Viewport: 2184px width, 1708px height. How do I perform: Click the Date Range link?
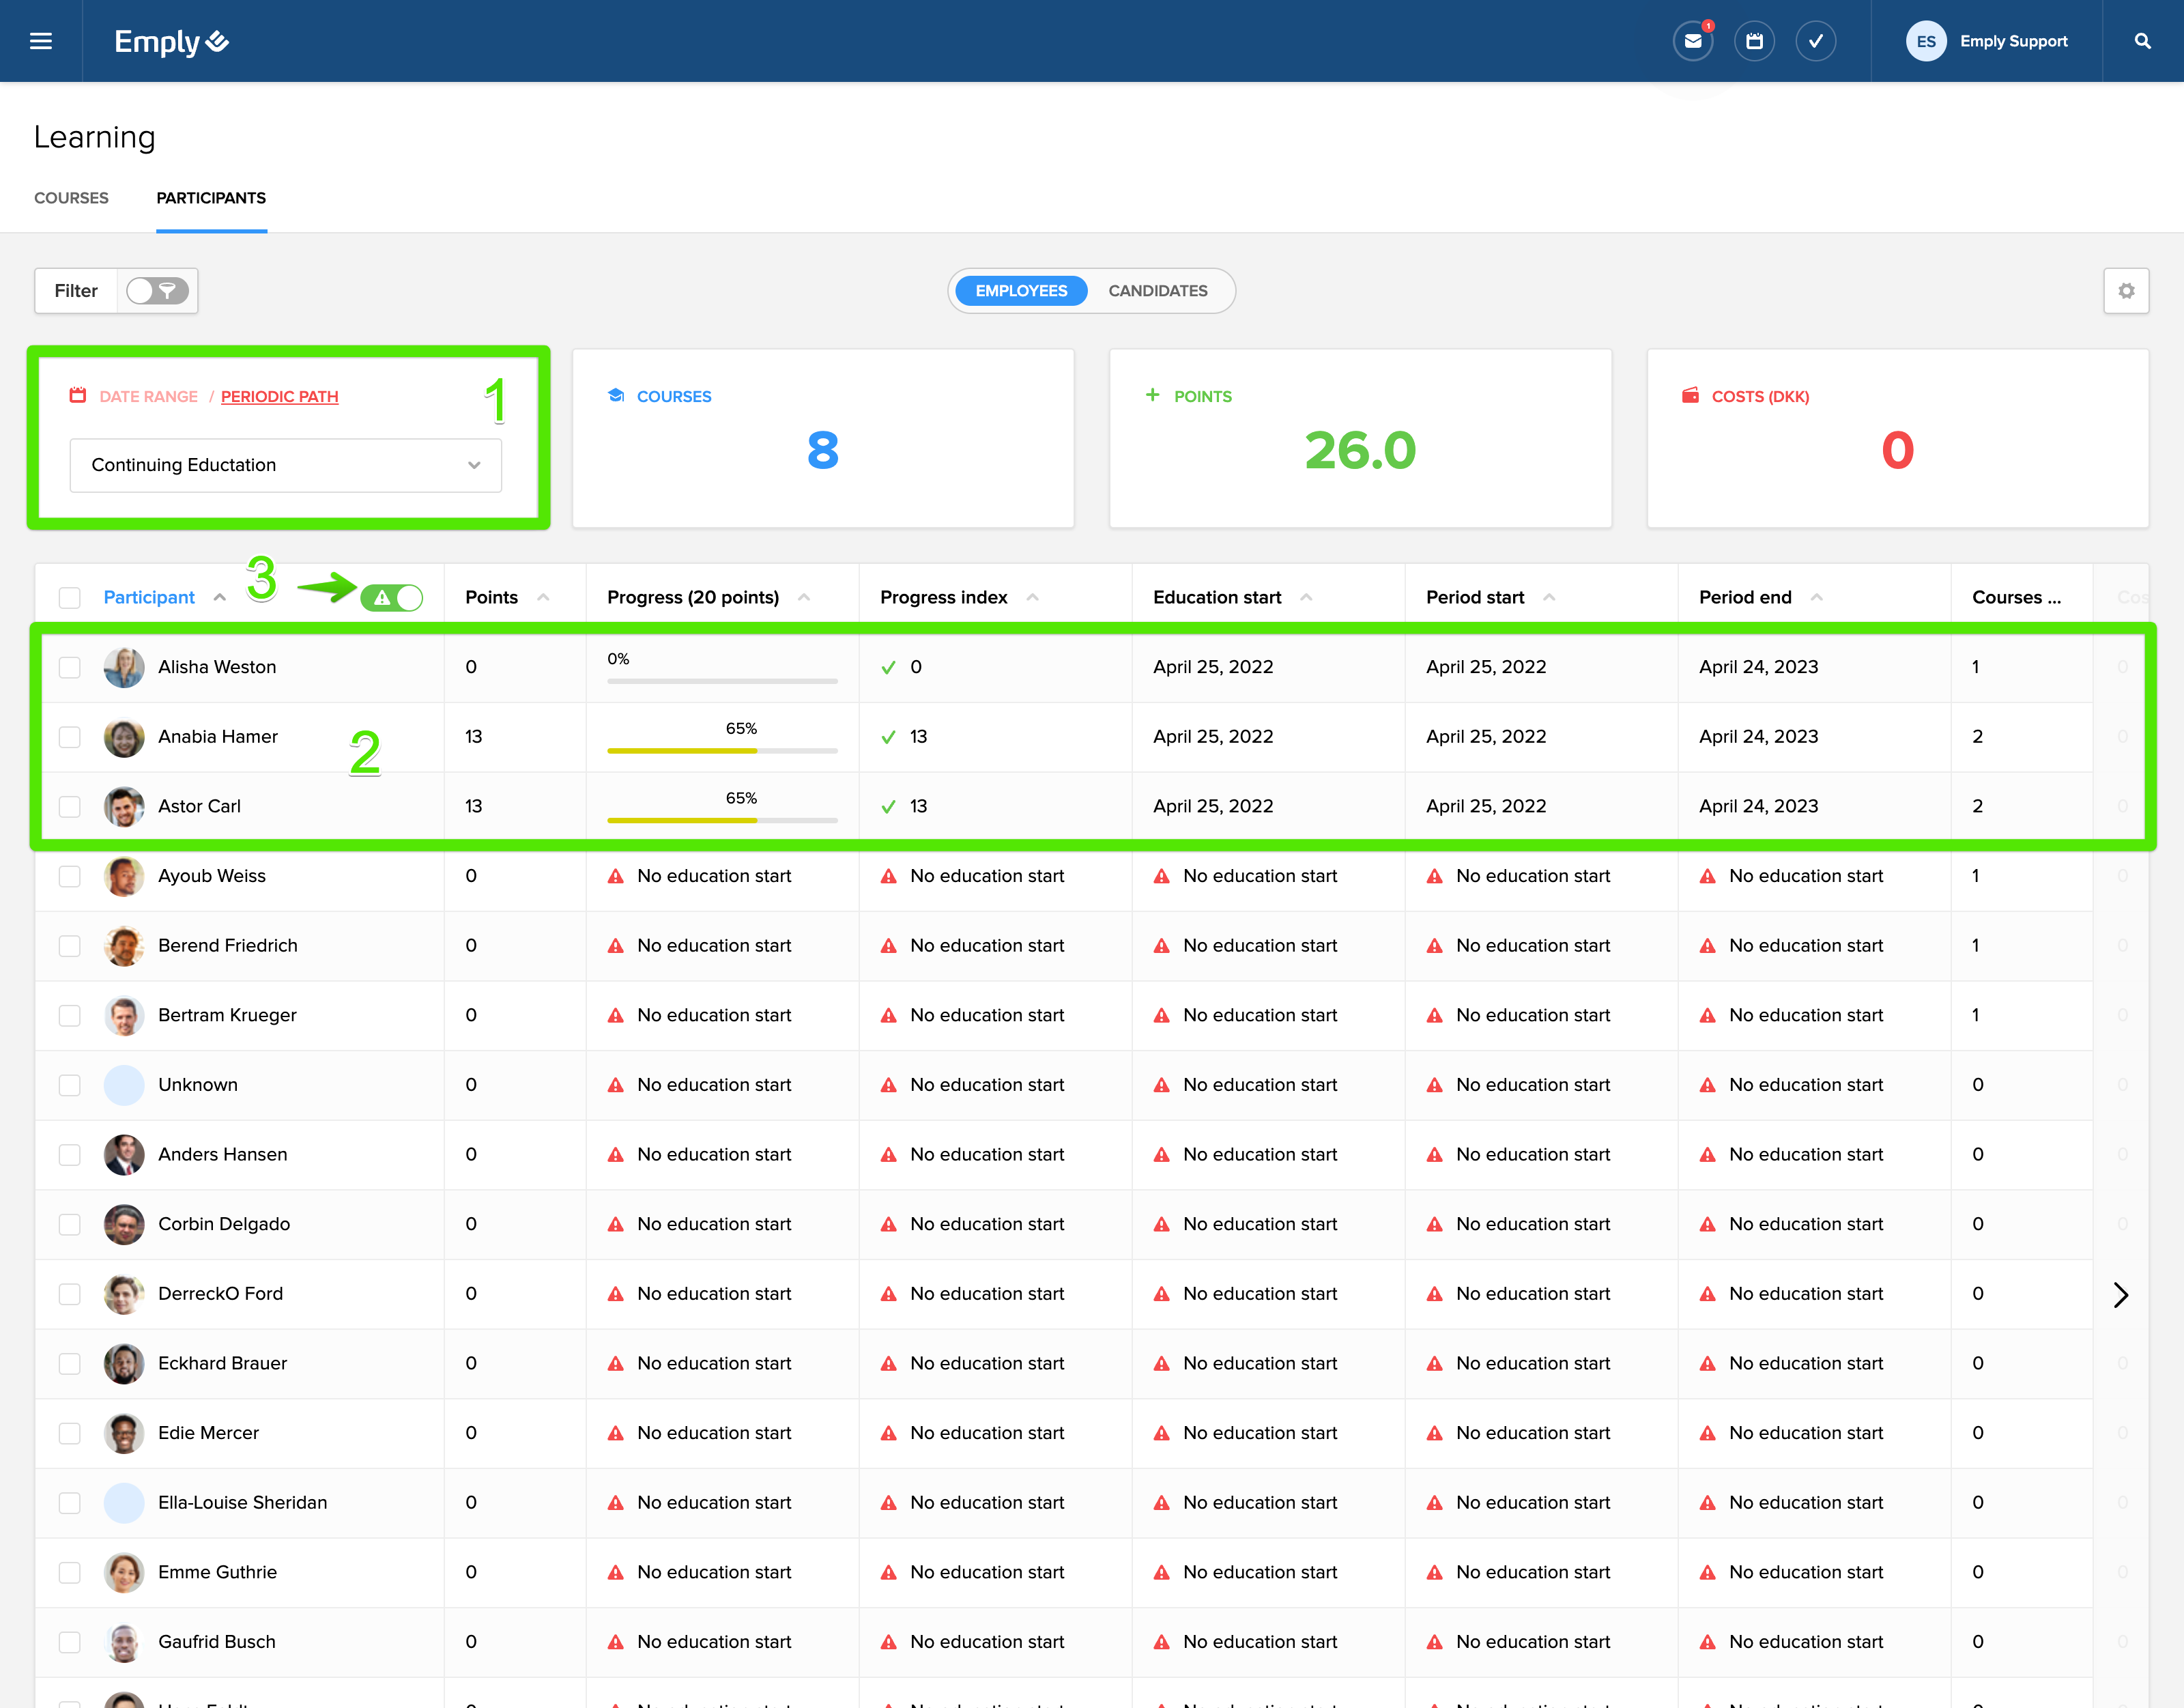pyautogui.click(x=148, y=397)
